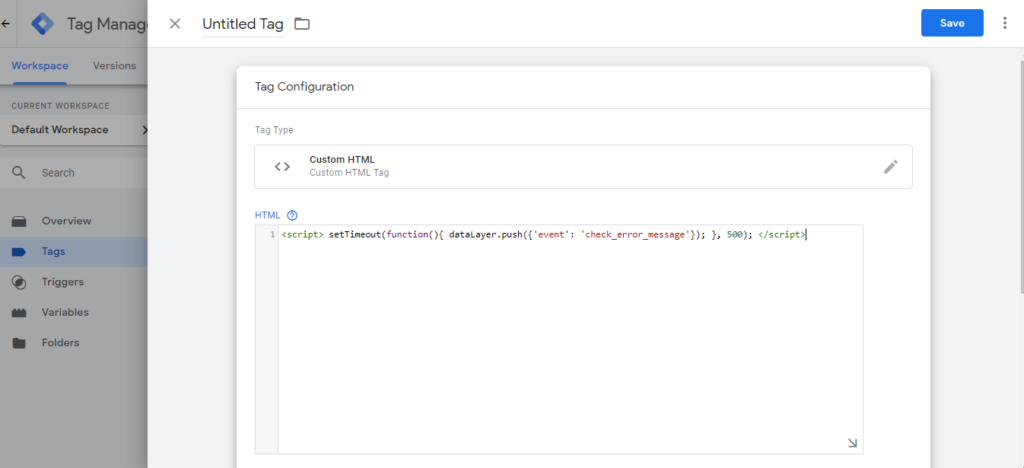Click the search magnifier icon

19,172
